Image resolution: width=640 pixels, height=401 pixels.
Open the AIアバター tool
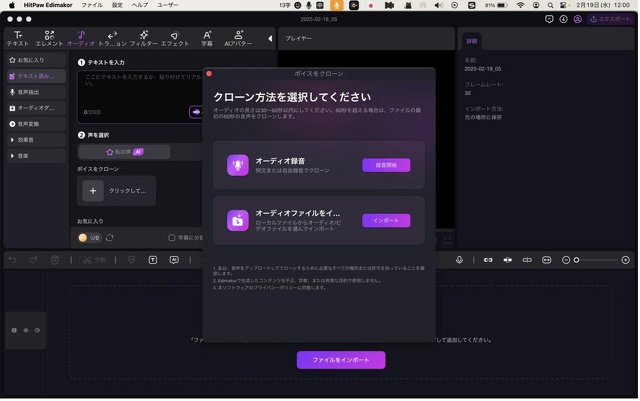pos(239,38)
